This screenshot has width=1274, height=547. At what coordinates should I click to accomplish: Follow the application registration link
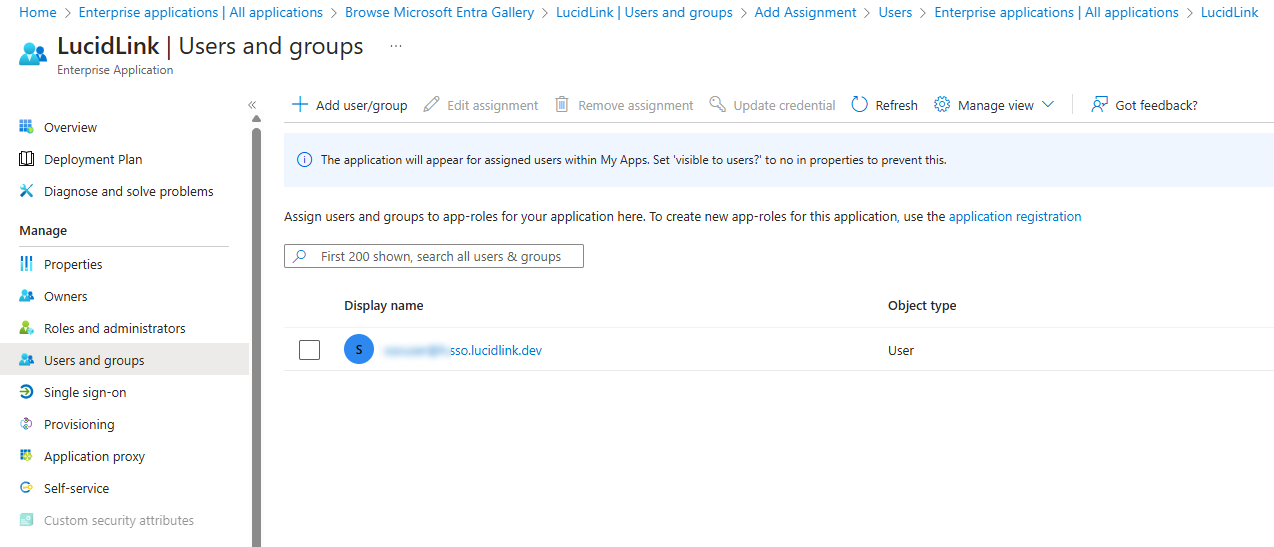click(1015, 216)
